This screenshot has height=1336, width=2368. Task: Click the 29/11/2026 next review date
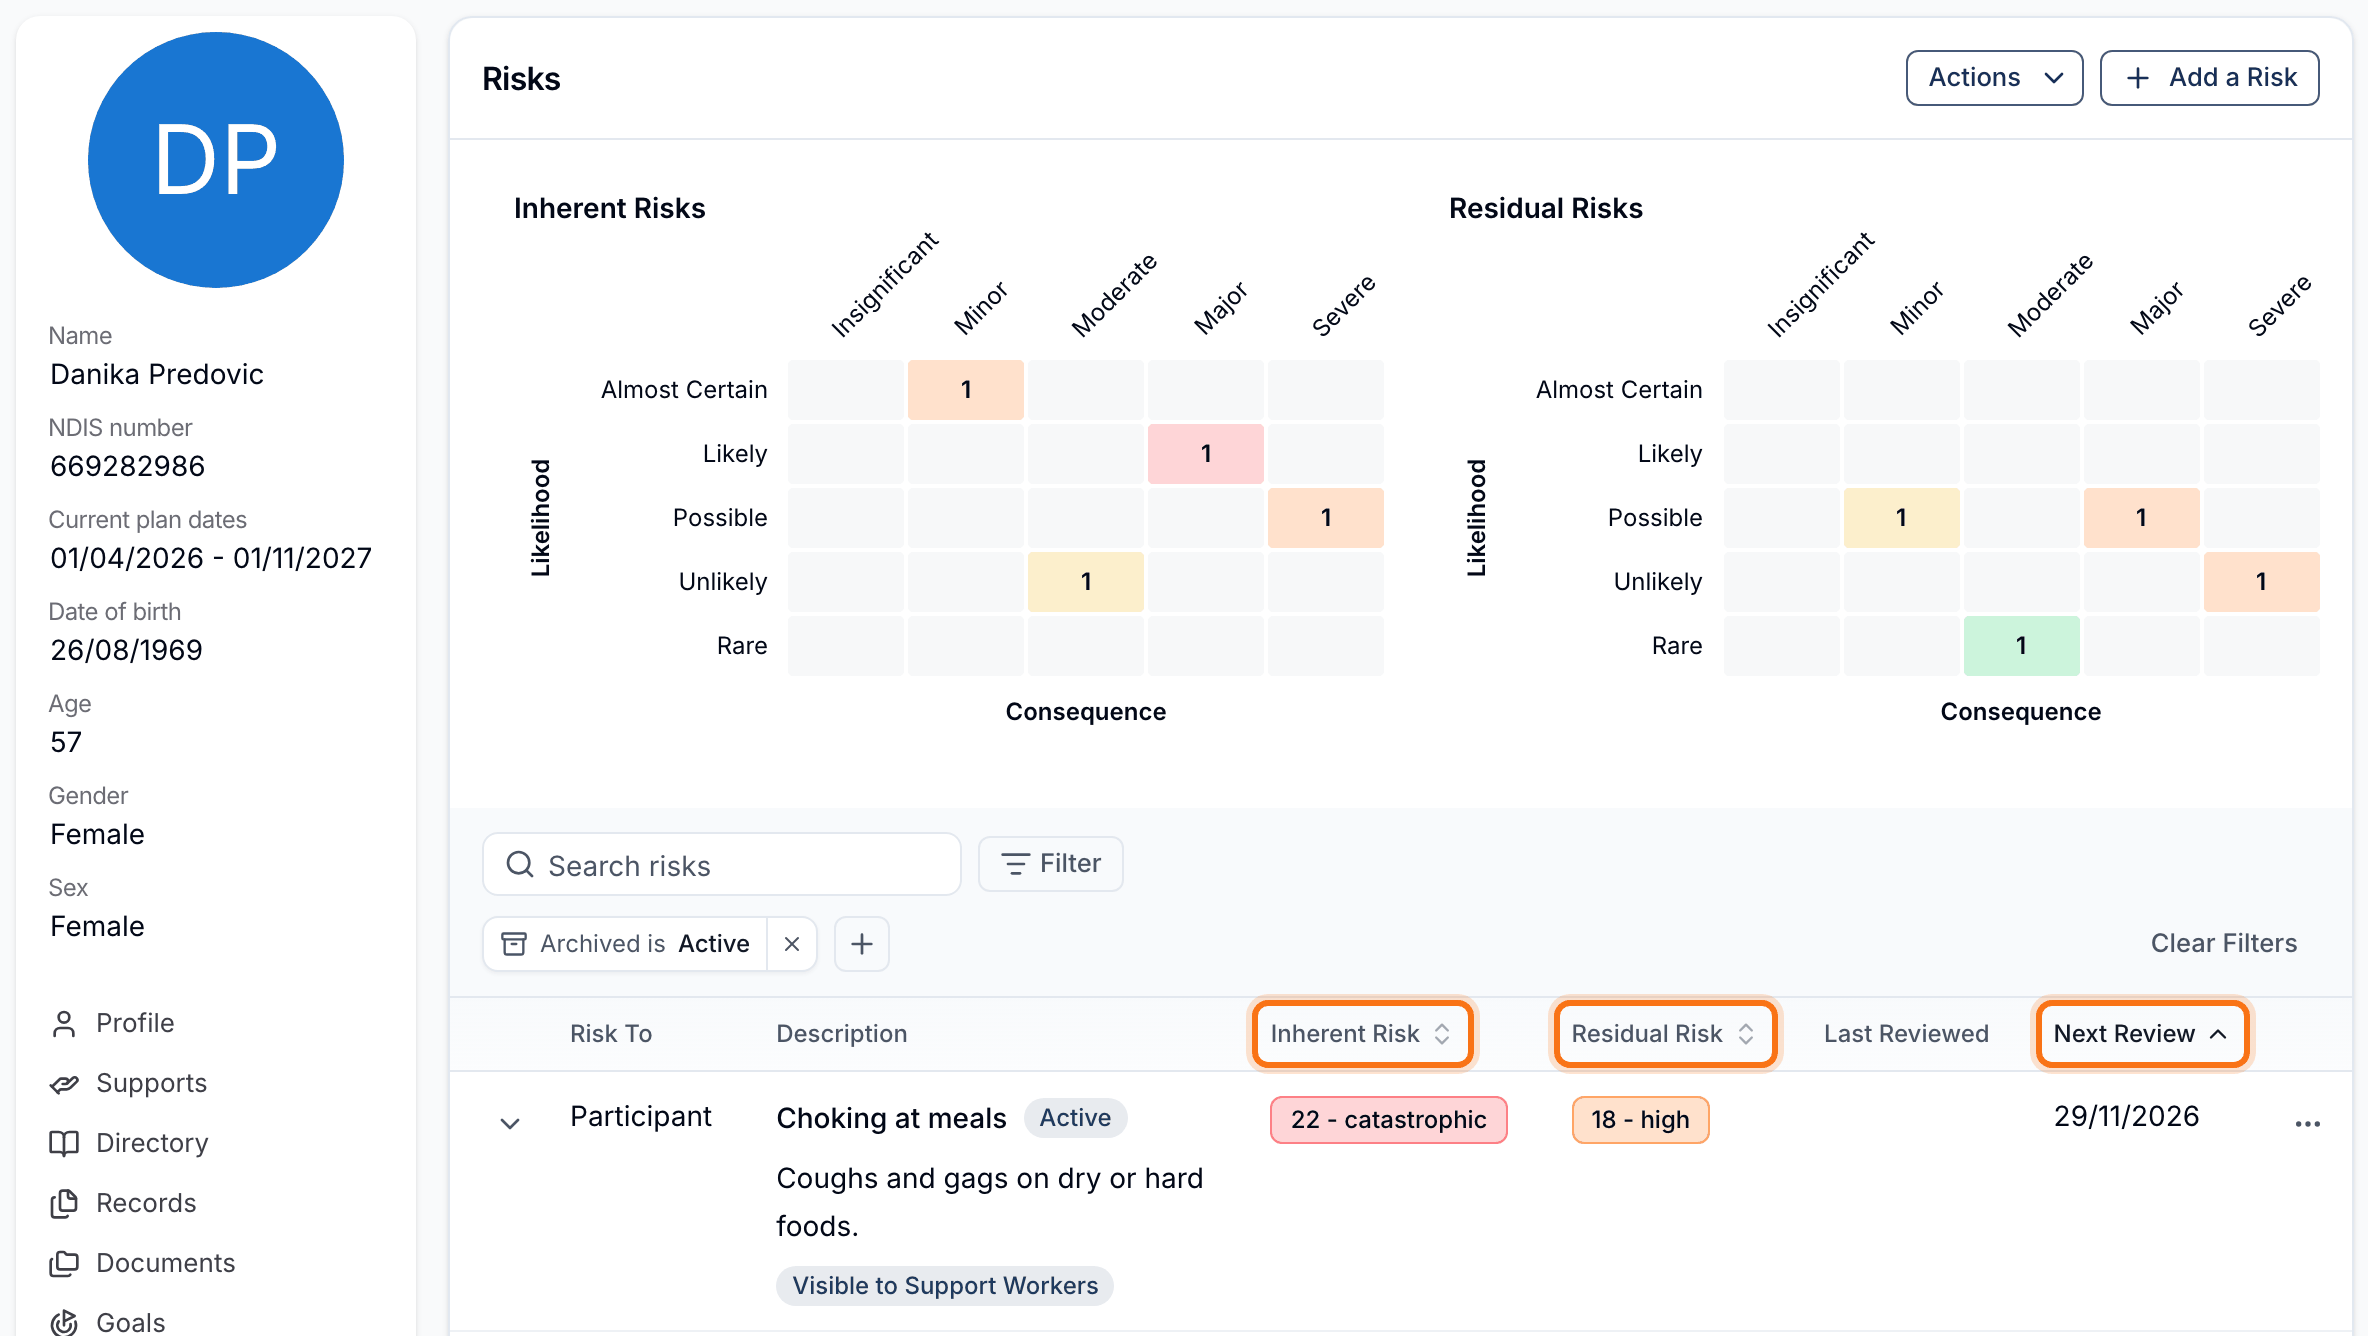[x=2126, y=1116]
